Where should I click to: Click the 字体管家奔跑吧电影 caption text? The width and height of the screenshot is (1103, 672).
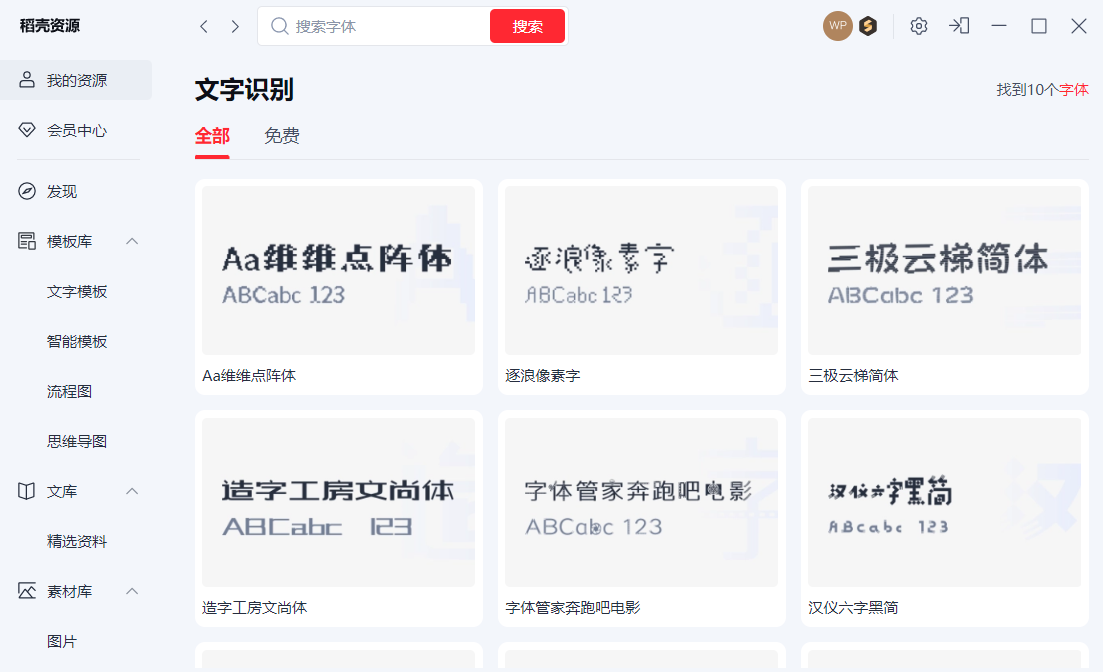573,607
